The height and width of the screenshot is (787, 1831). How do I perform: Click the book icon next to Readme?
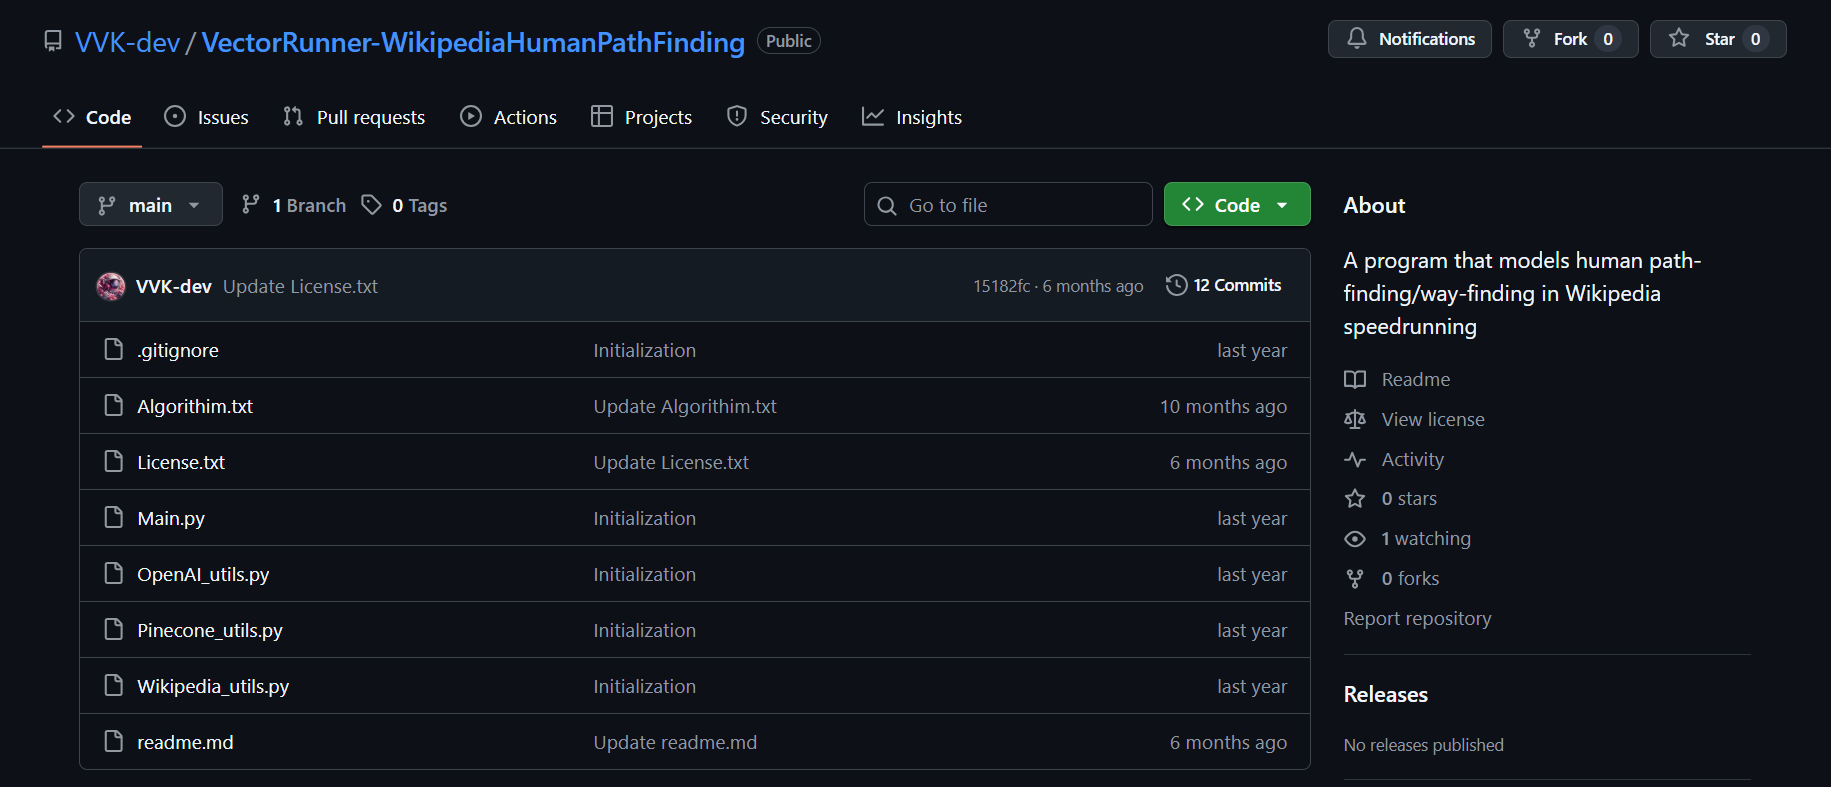[1355, 380]
